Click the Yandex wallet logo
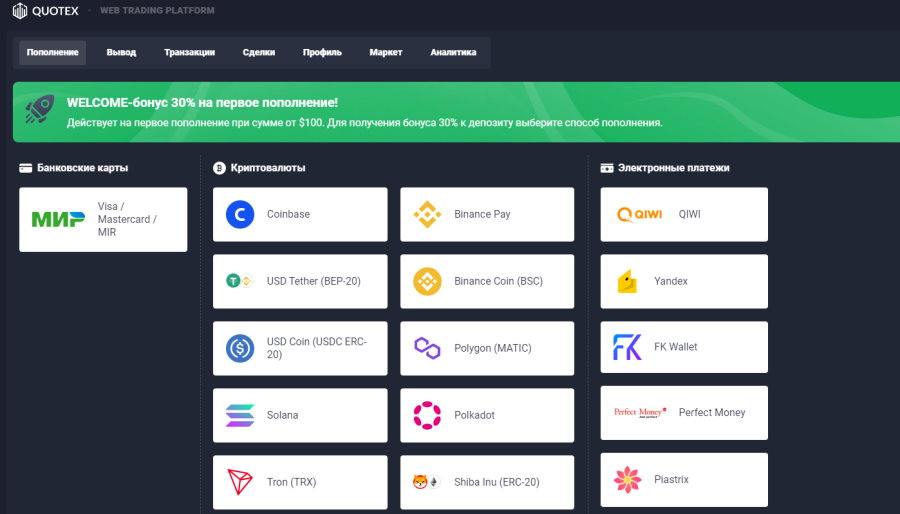Screen dimensions: 900x514 627,281
